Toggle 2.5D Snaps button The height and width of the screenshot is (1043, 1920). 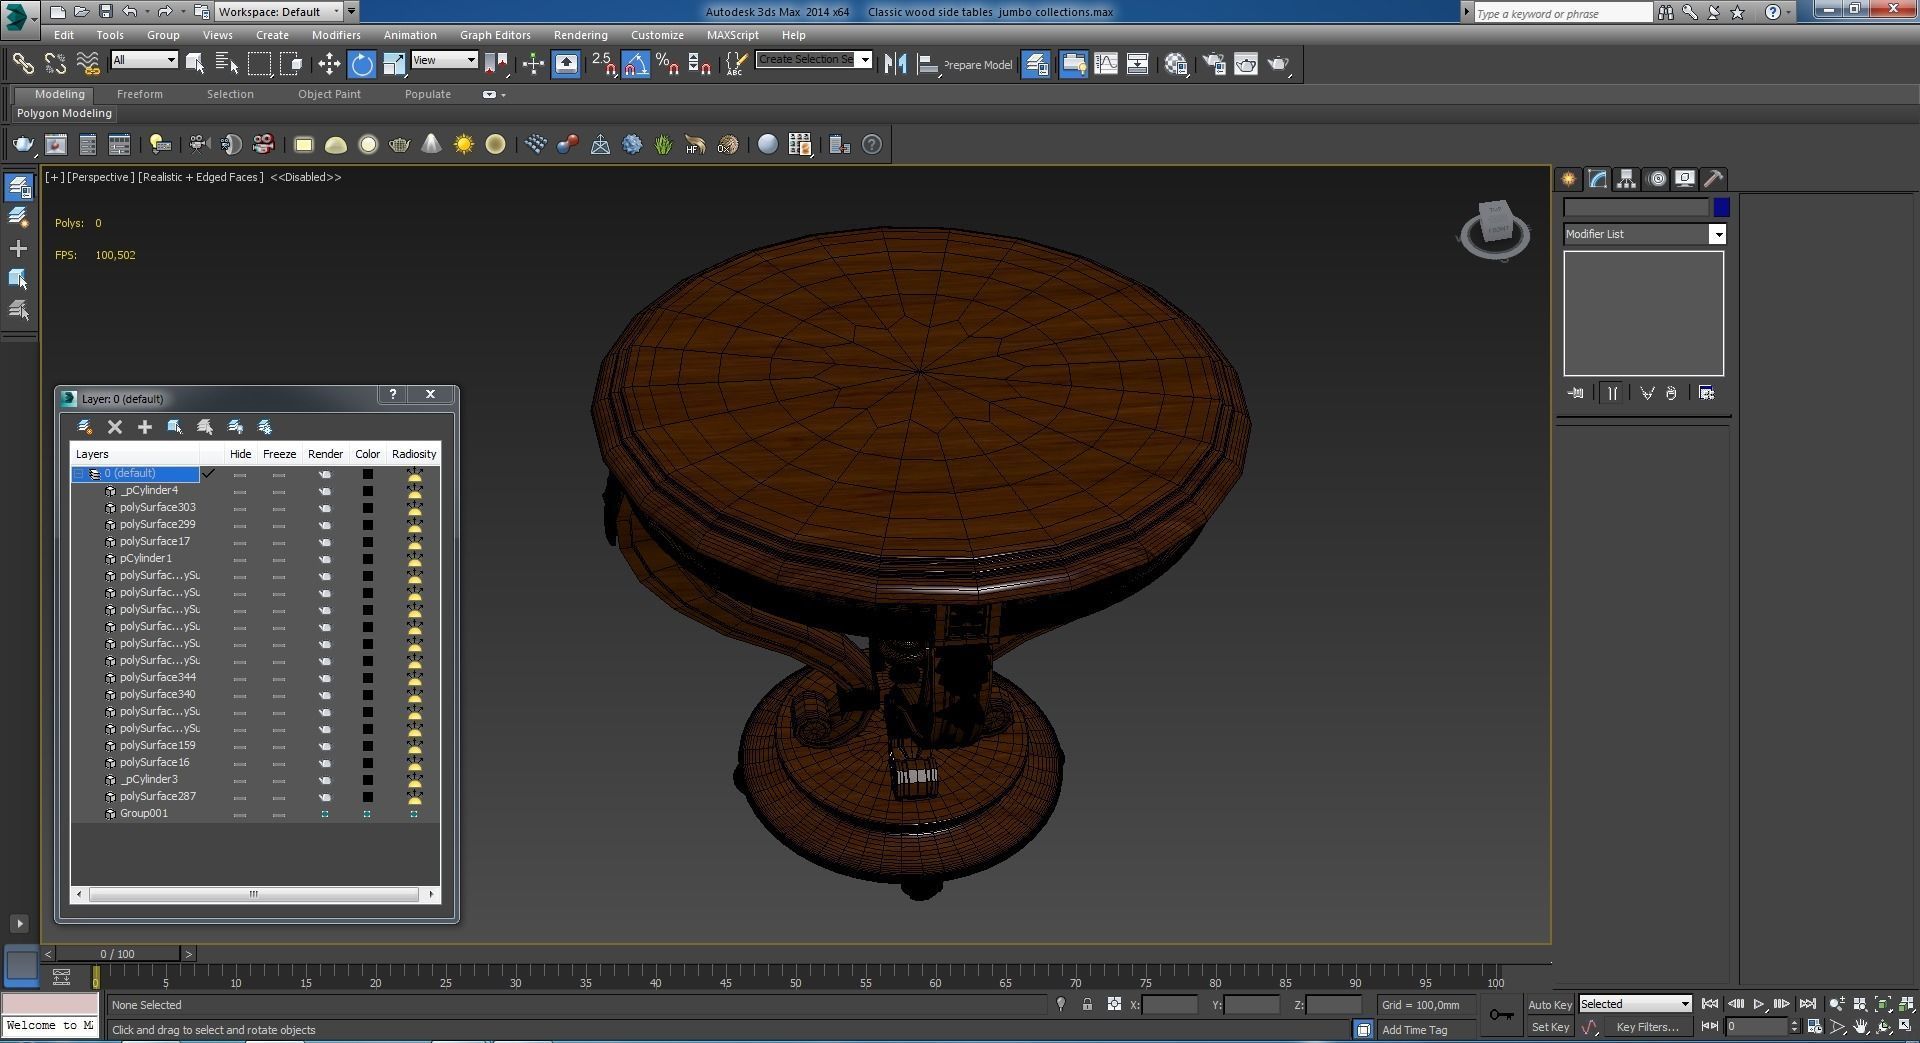[x=604, y=64]
